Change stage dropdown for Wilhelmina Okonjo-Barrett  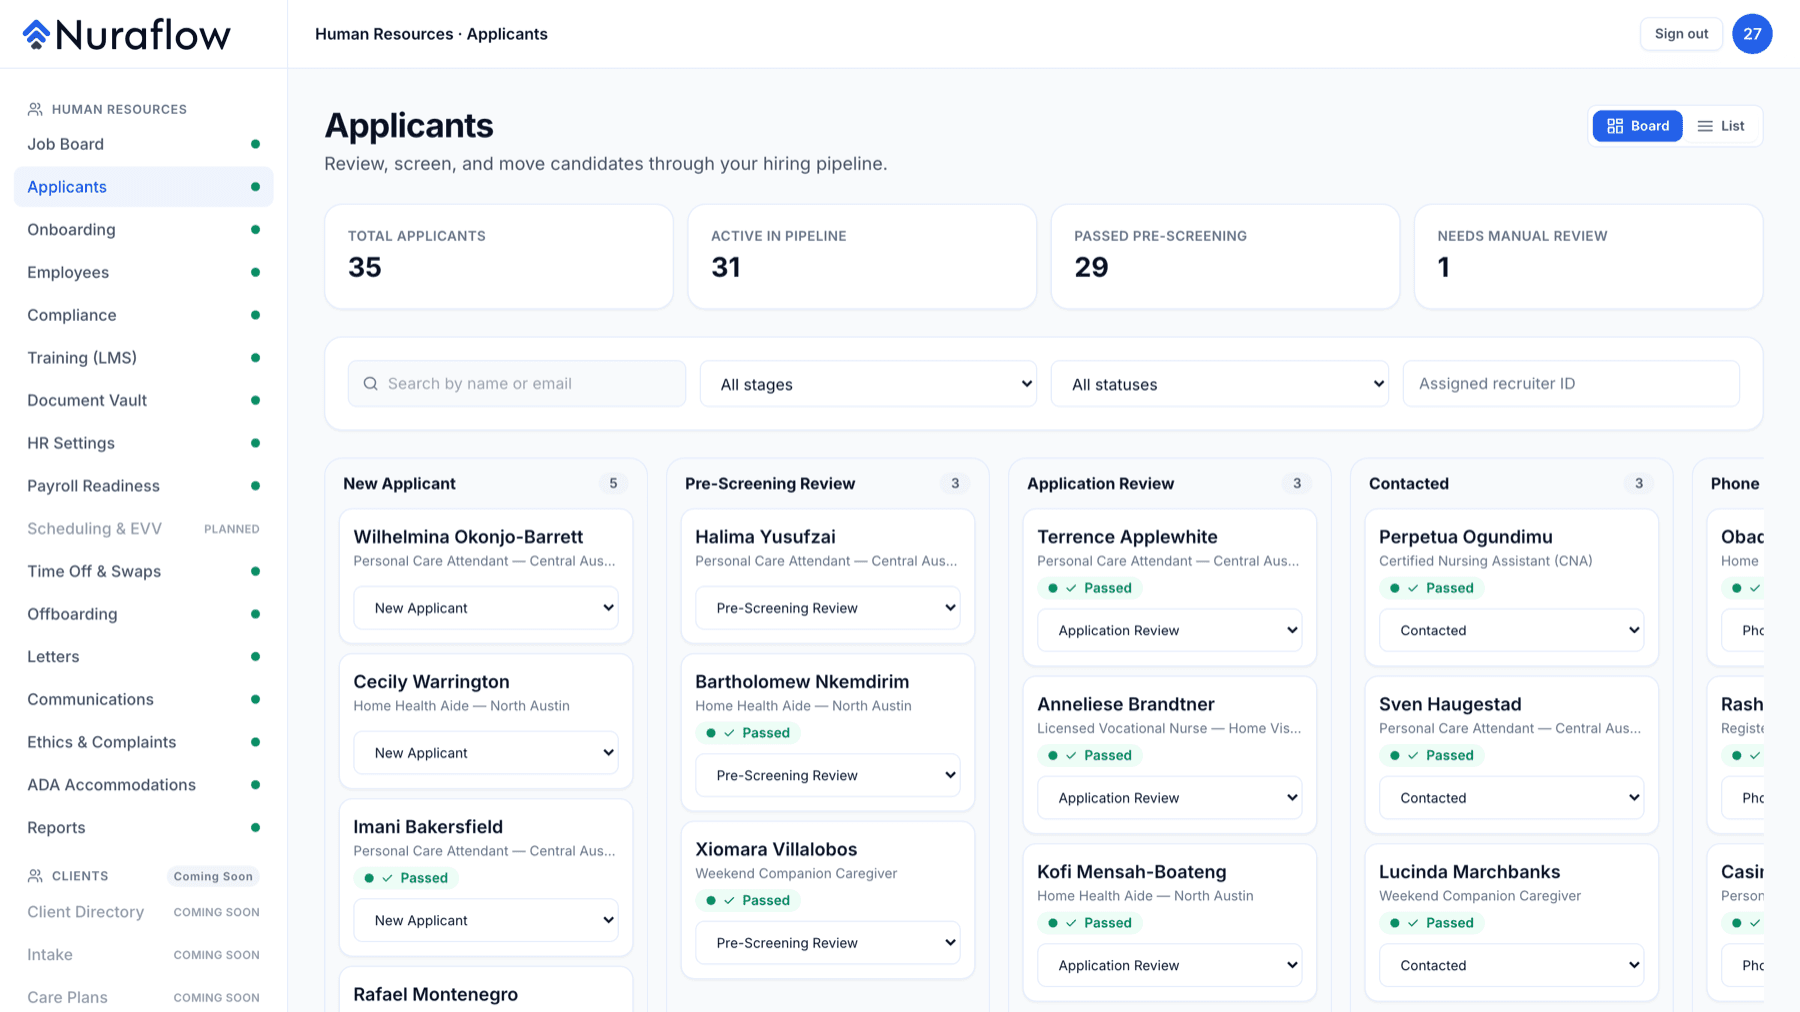pyautogui.click(x=486, y=608)
